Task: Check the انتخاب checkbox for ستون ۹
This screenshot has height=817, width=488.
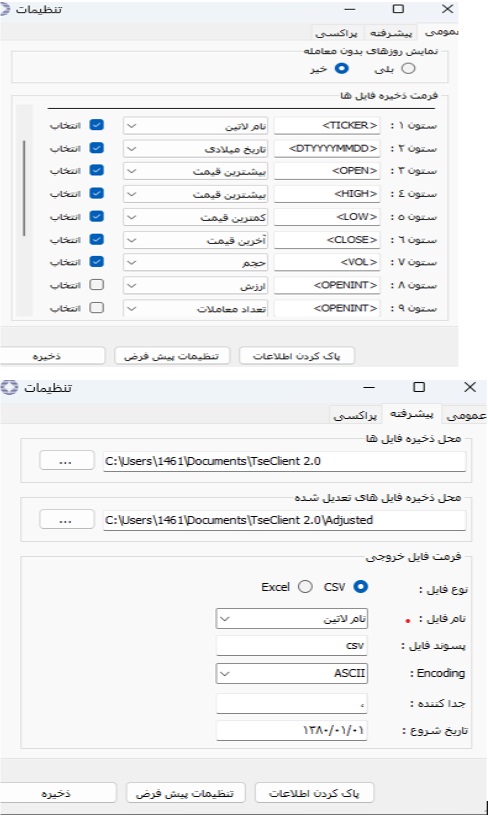Action: tap(96, 307)
